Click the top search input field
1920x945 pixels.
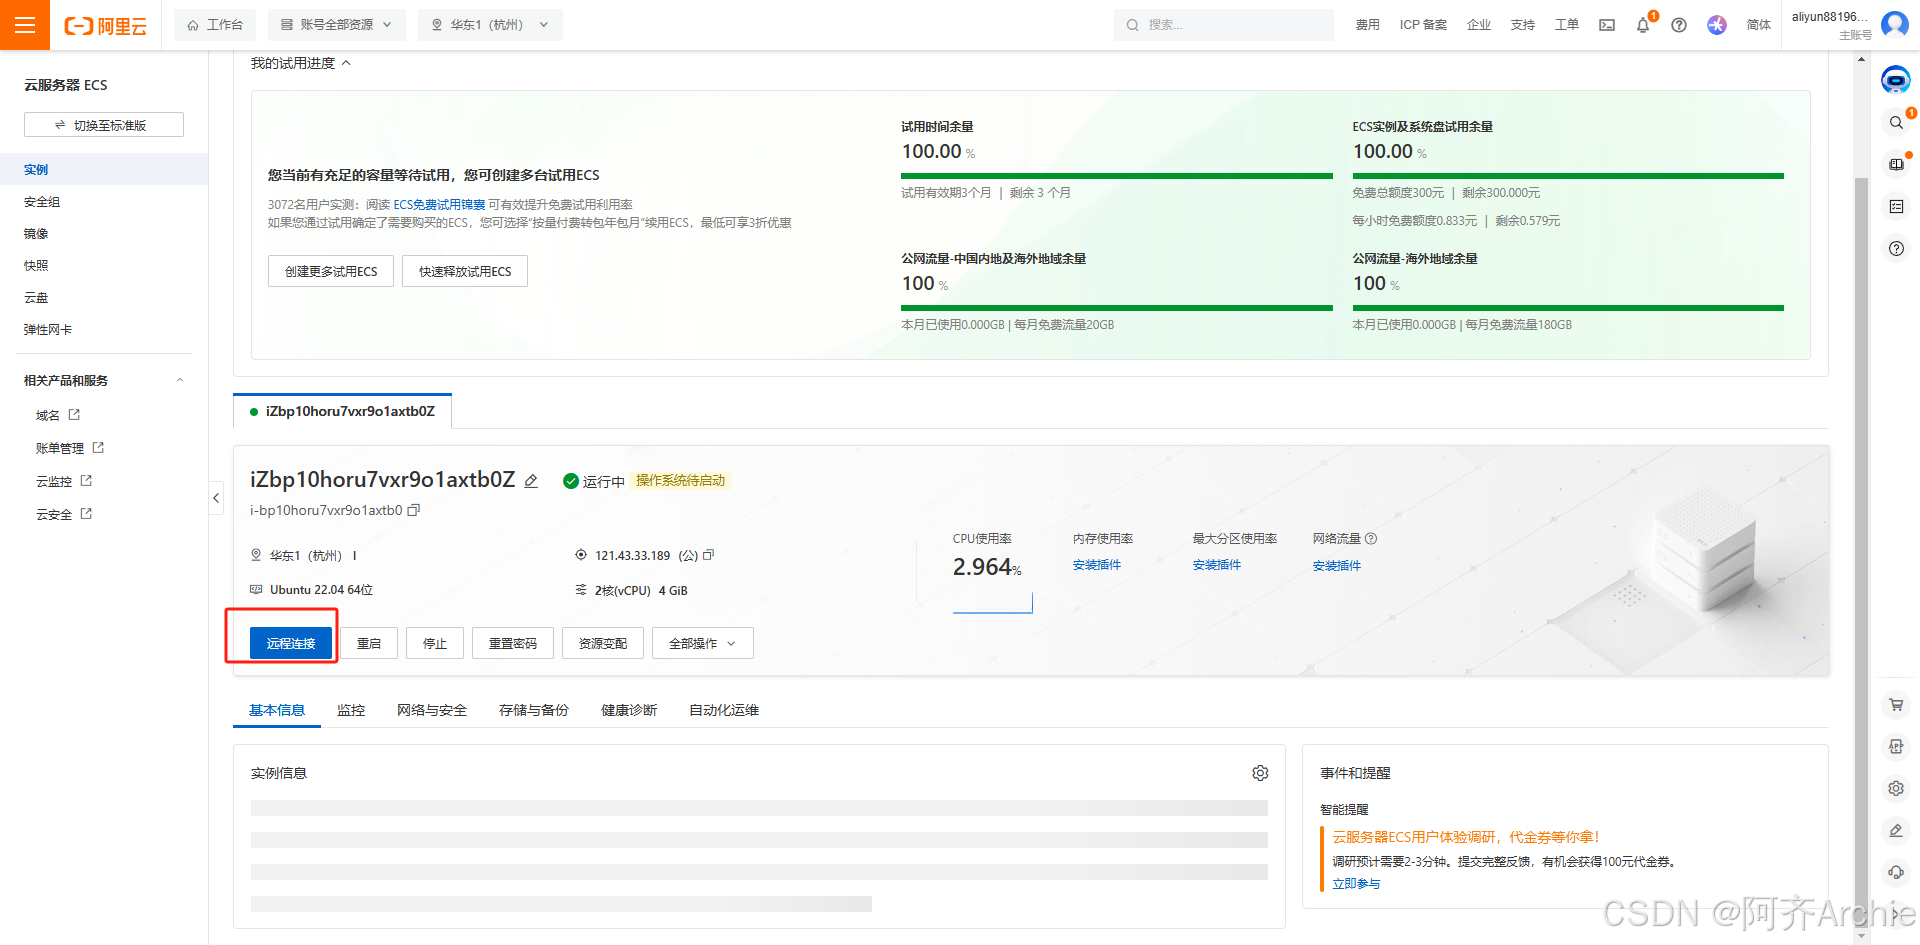point(1224,25)
